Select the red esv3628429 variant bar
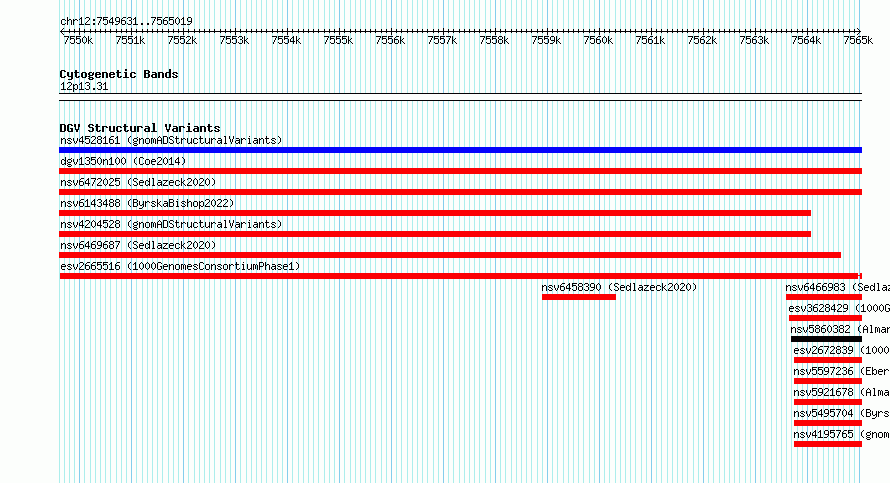The width and height of the screenshot is (890, 483). click(825, 318)
